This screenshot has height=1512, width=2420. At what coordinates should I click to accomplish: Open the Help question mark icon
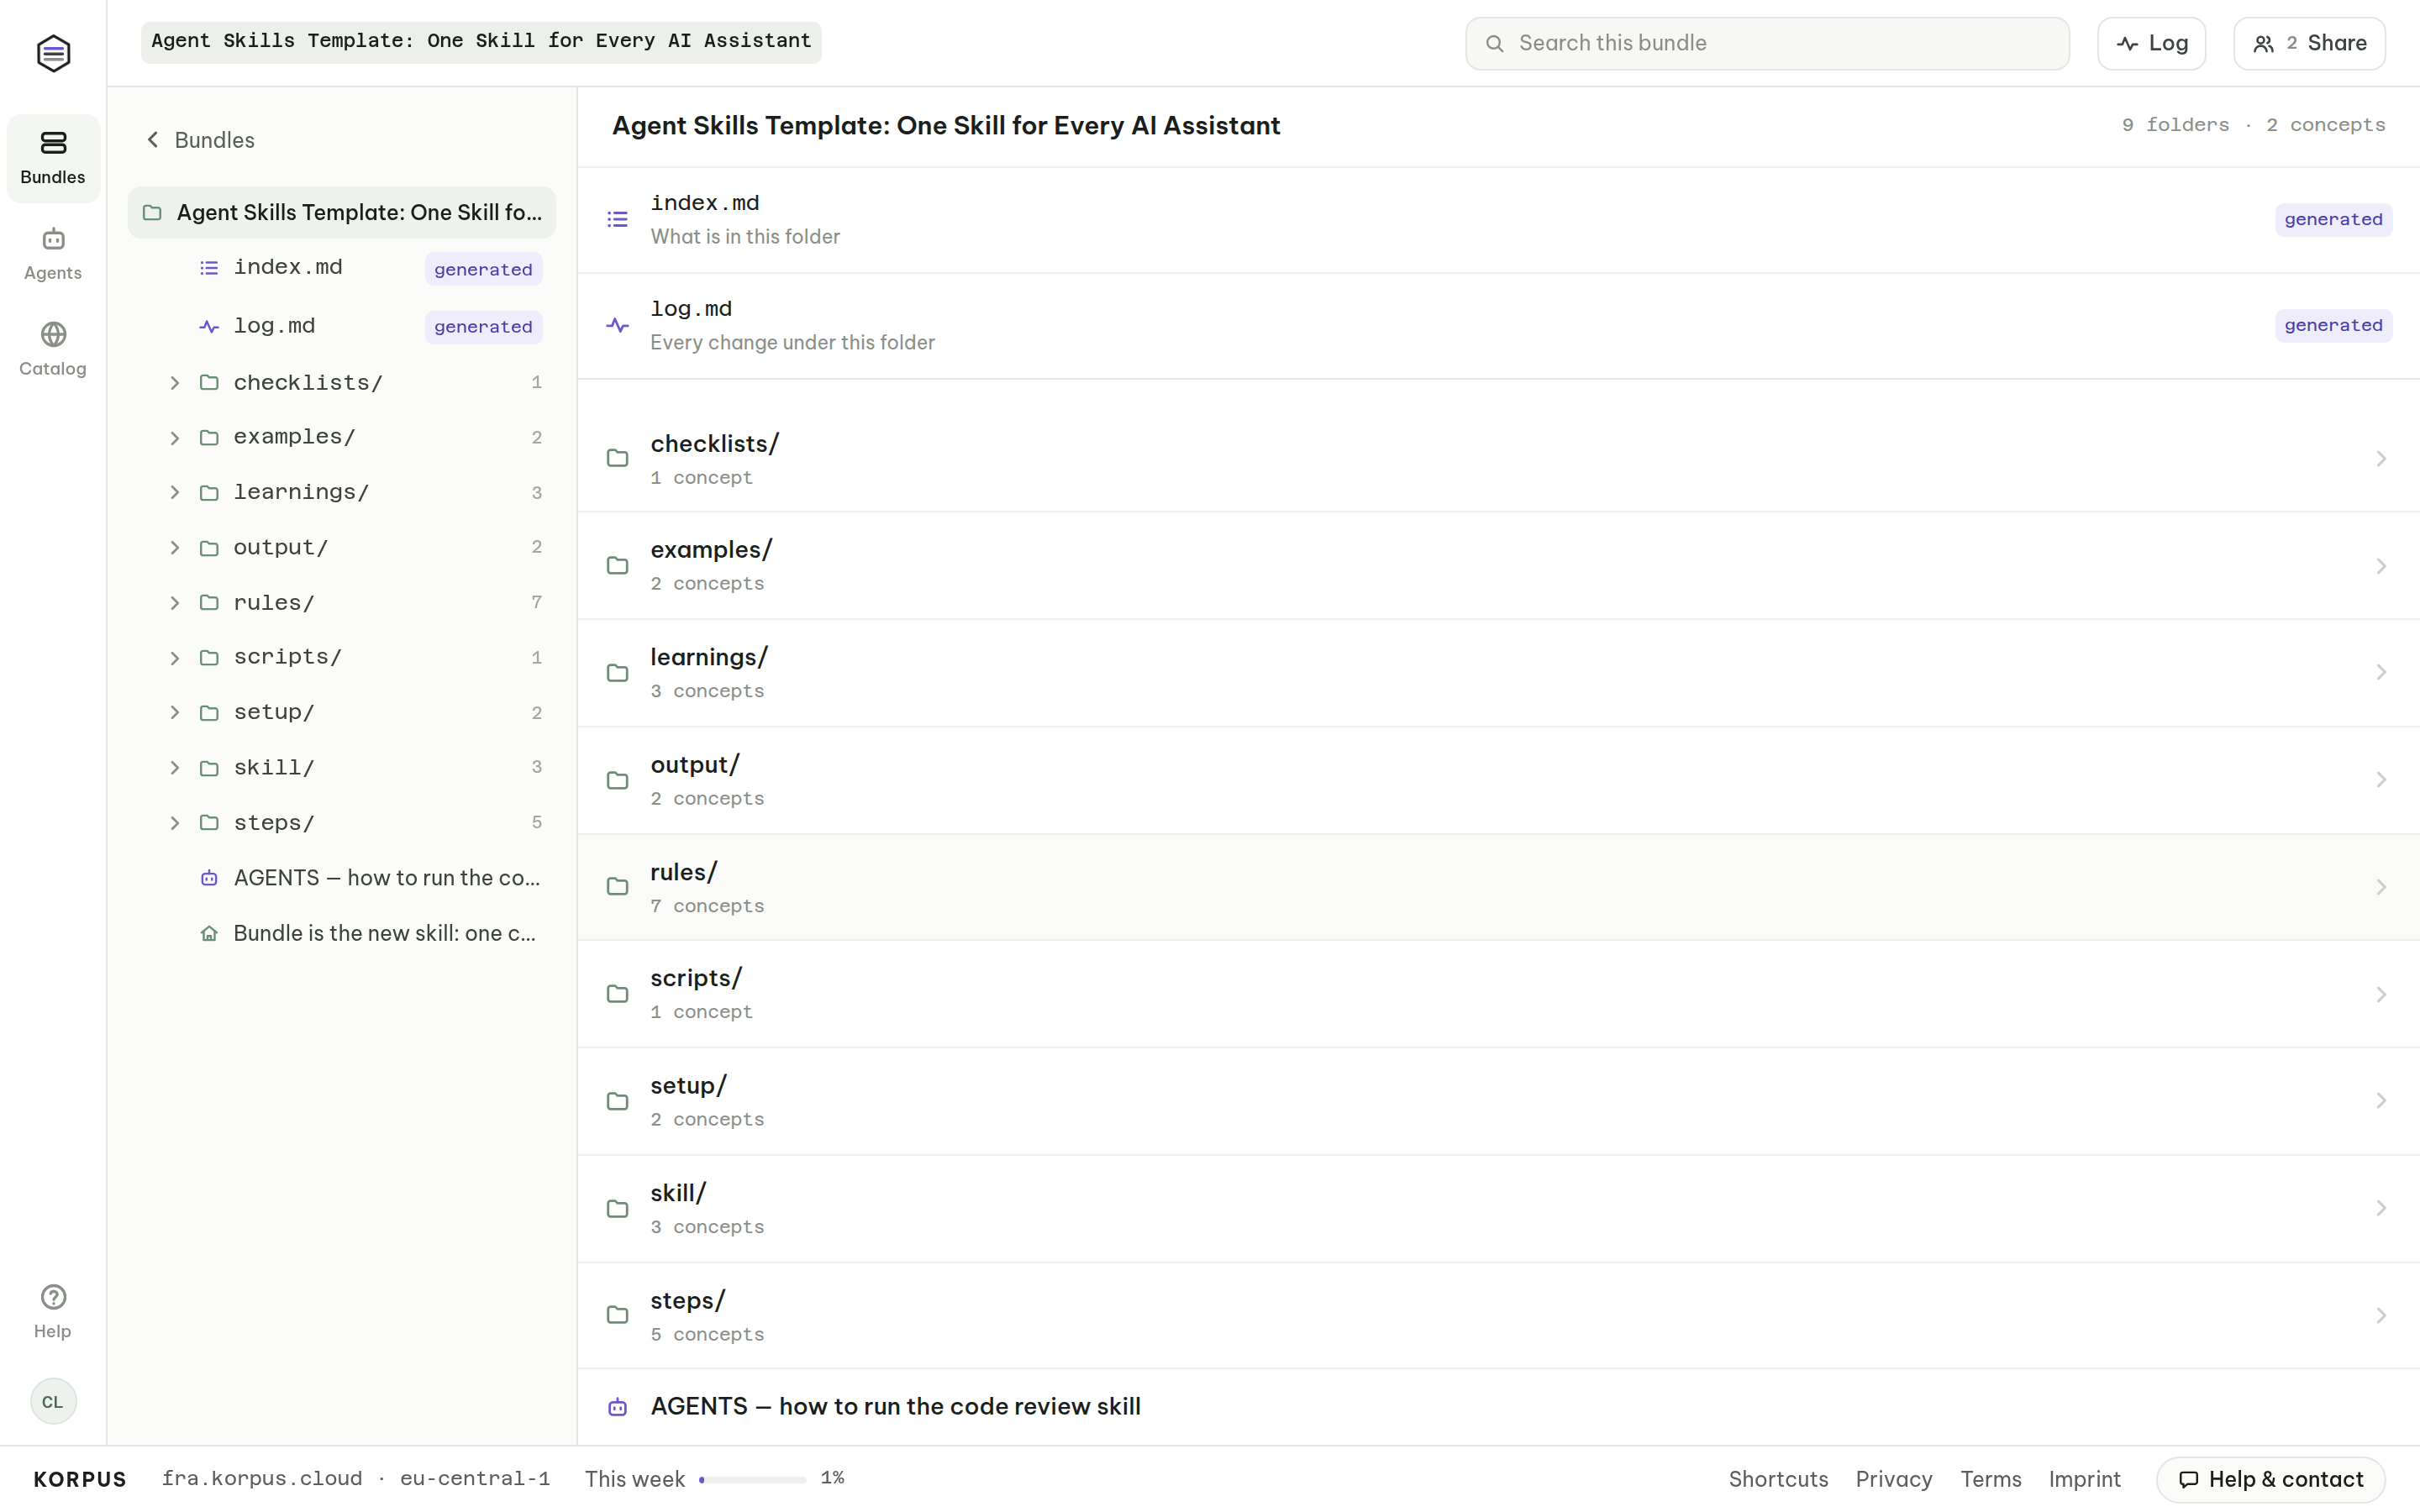(53, 1297)
